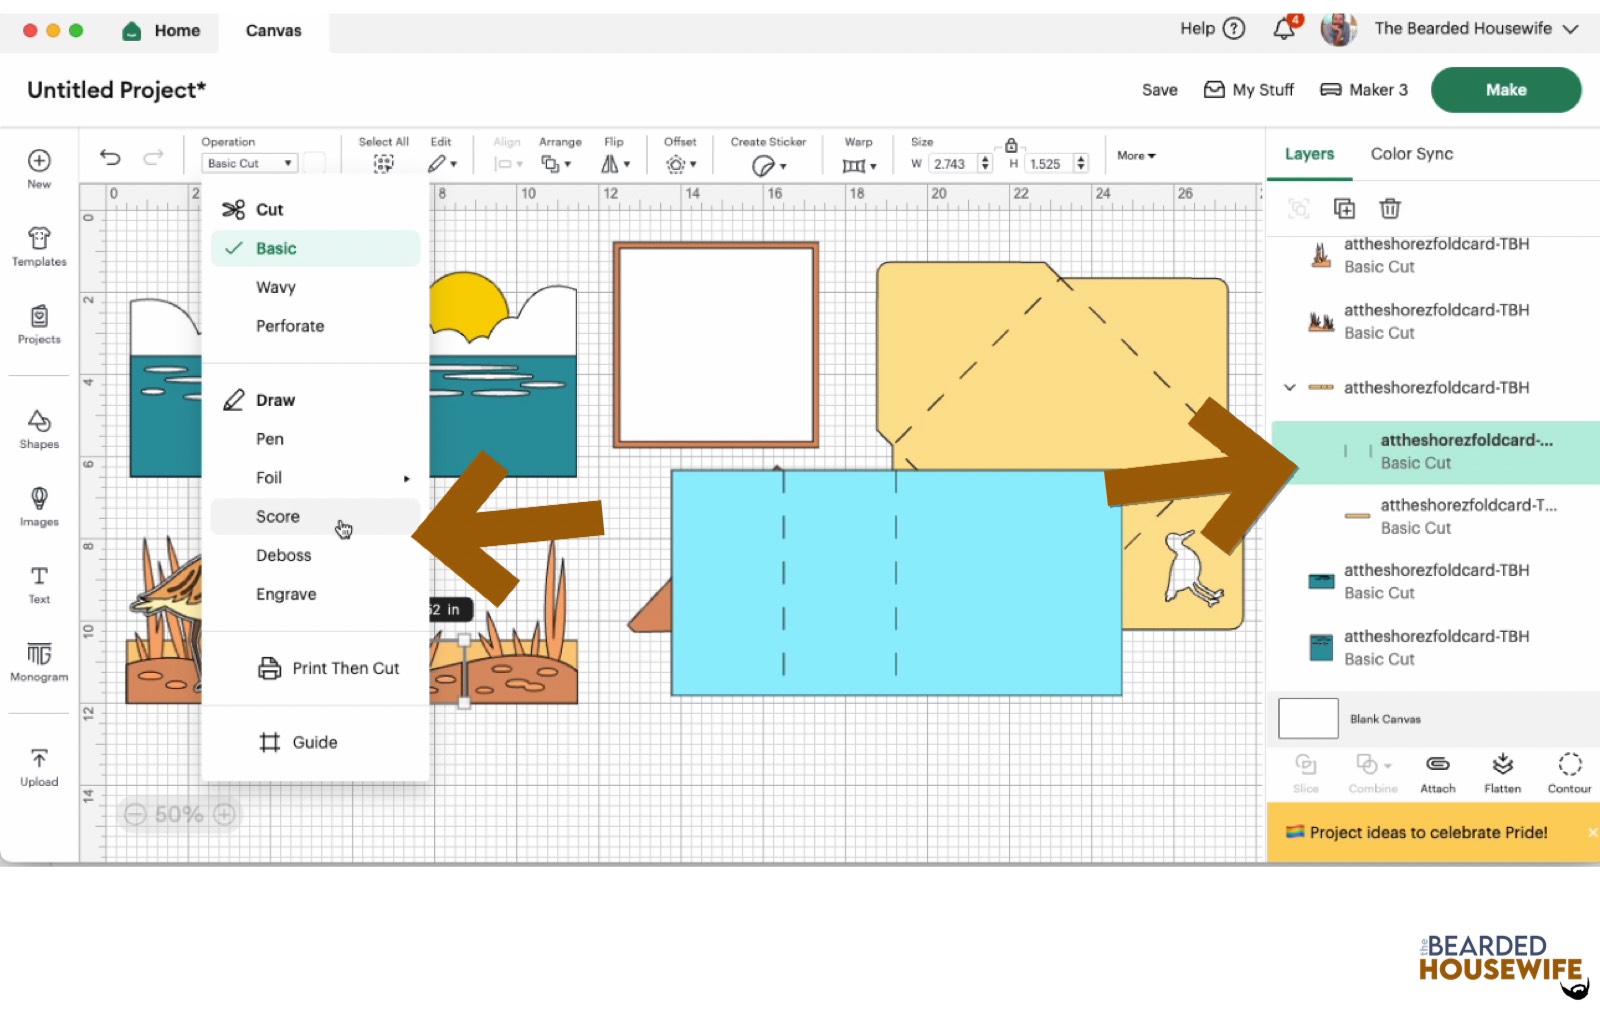Click the width size input field
1600x1017 pixels.
[x=953, y=164]
